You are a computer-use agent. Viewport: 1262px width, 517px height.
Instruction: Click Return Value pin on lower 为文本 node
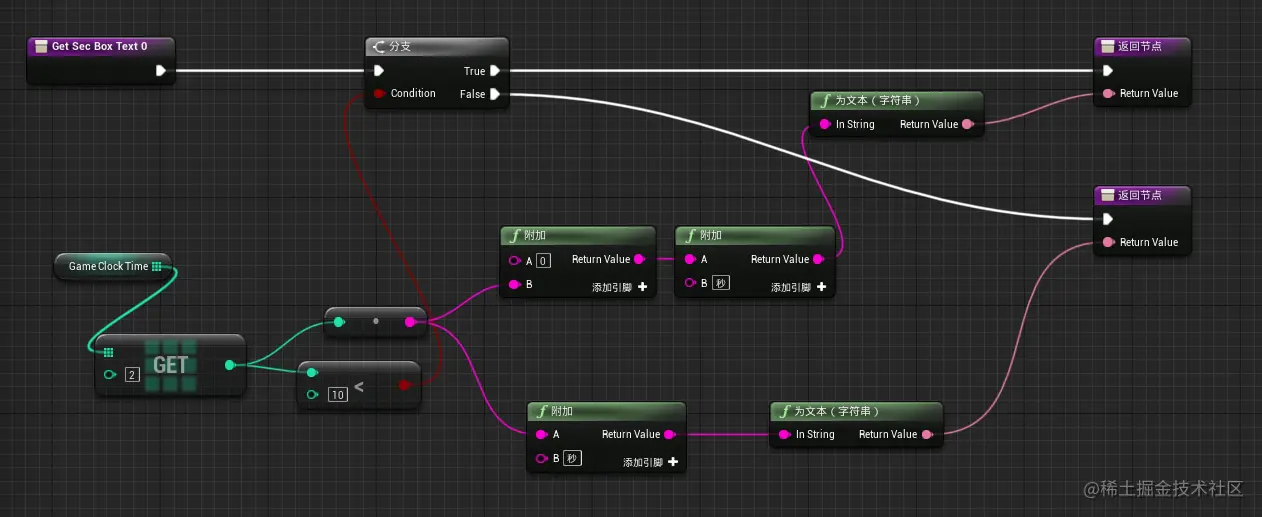coord(927,435)
